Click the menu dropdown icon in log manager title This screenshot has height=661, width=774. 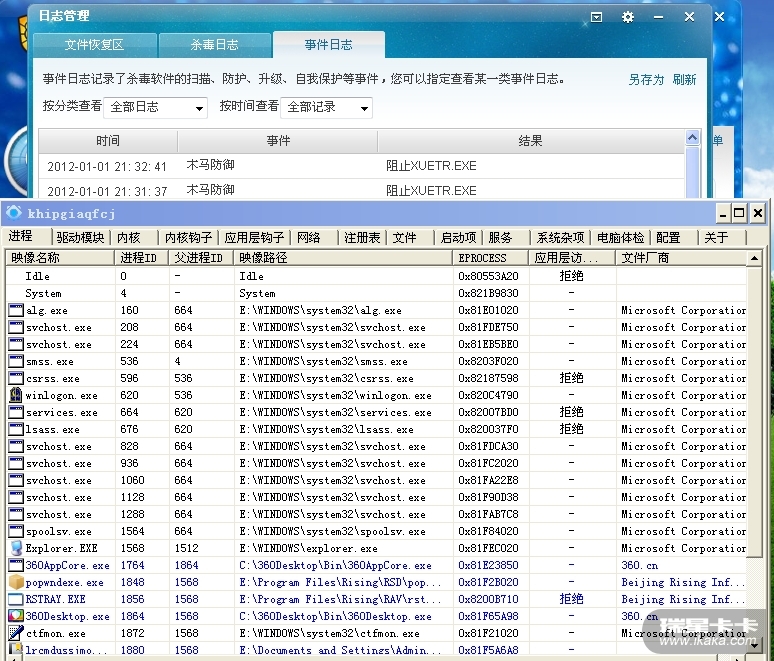(x=596, y=18)
